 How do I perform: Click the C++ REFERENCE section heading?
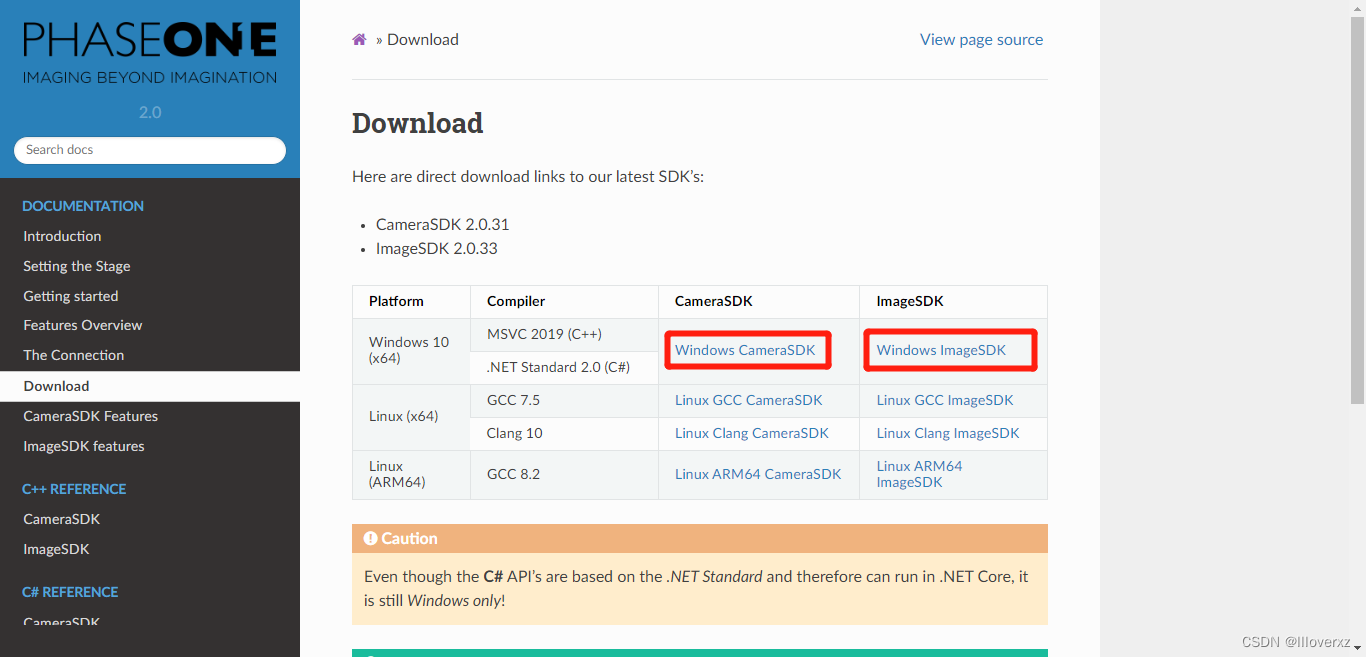click(74, 489)
